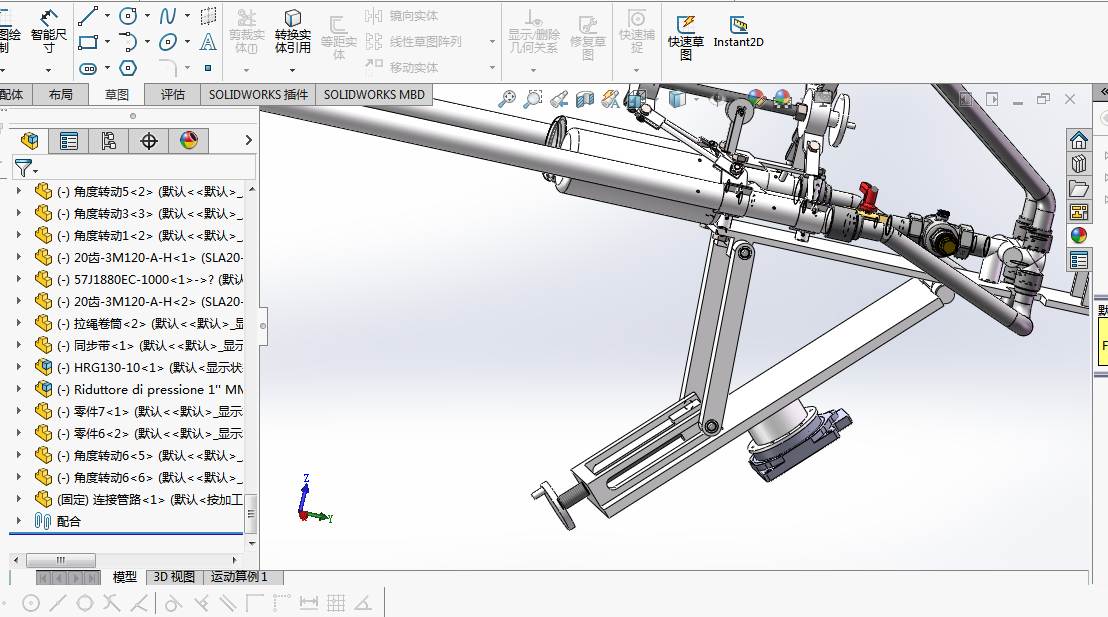Expand the manager pane tabs chevron
1108x617 pixels.
(248, 140)
